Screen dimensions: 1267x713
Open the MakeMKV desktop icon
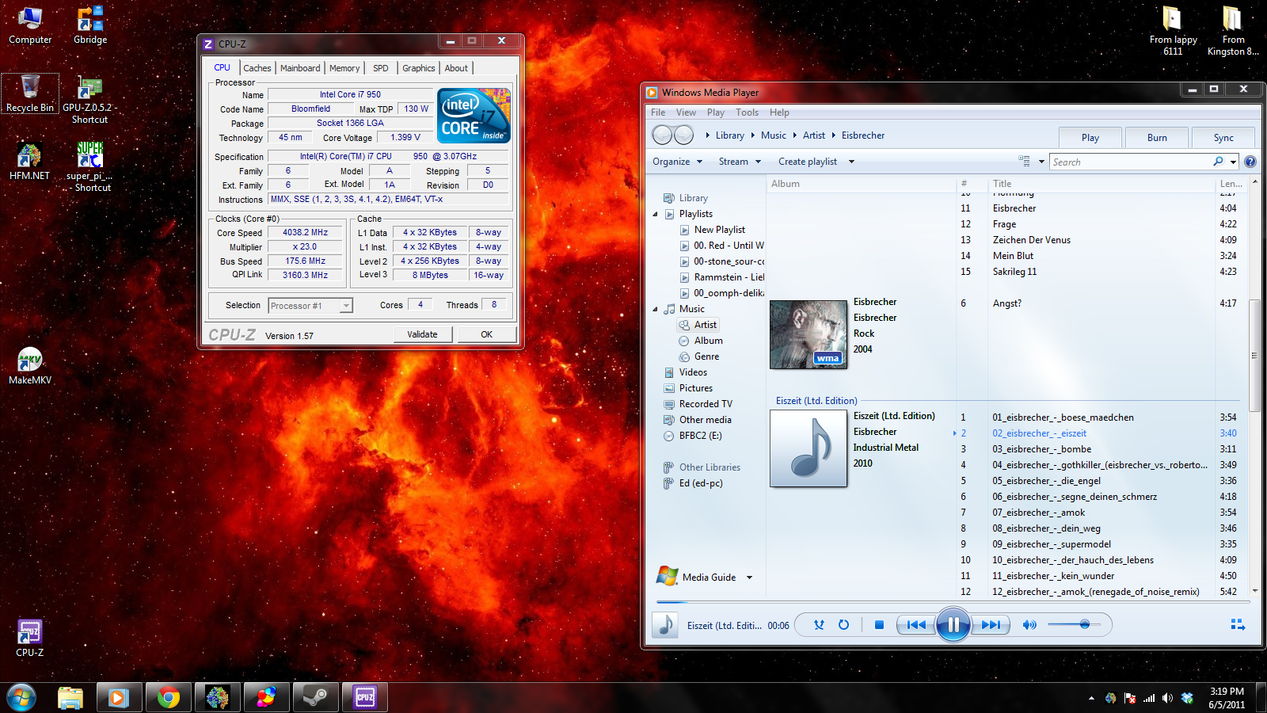click(x=30, y=366)
